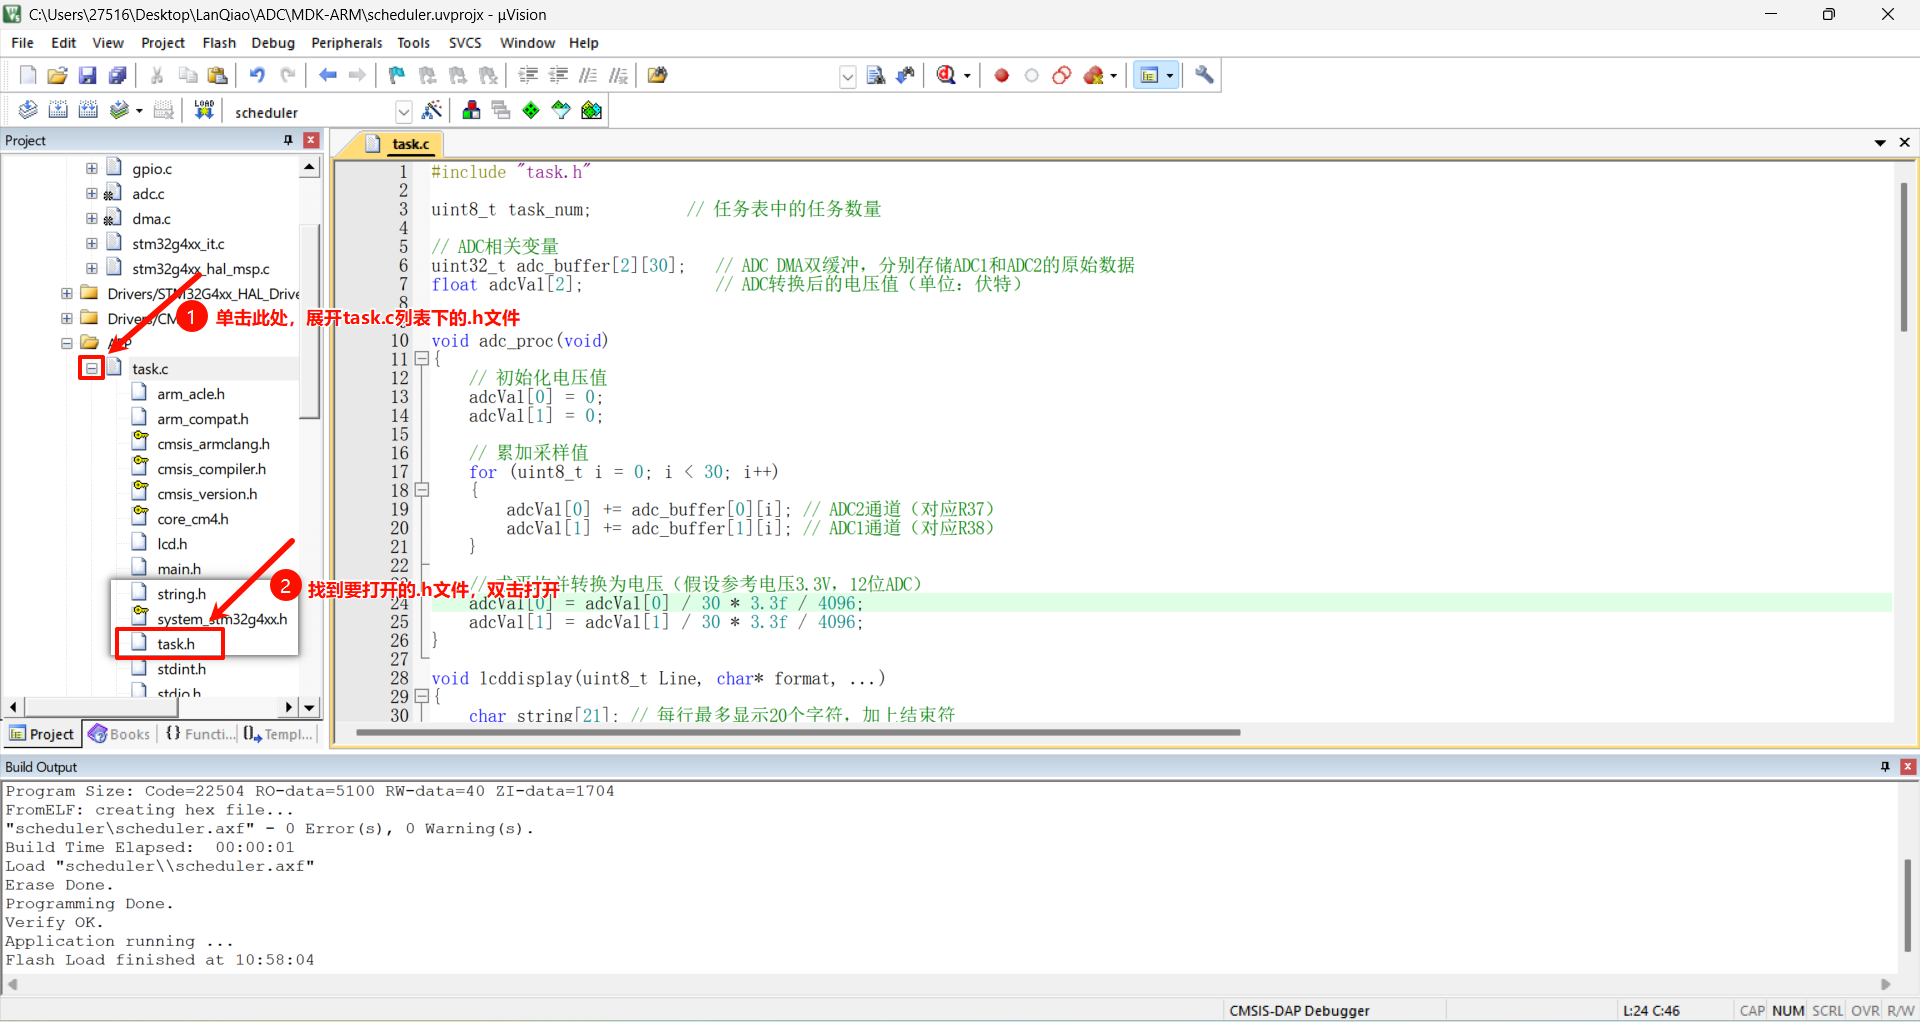
Task: Collapse the for-loop block at line 18
Action: [422, 490]
